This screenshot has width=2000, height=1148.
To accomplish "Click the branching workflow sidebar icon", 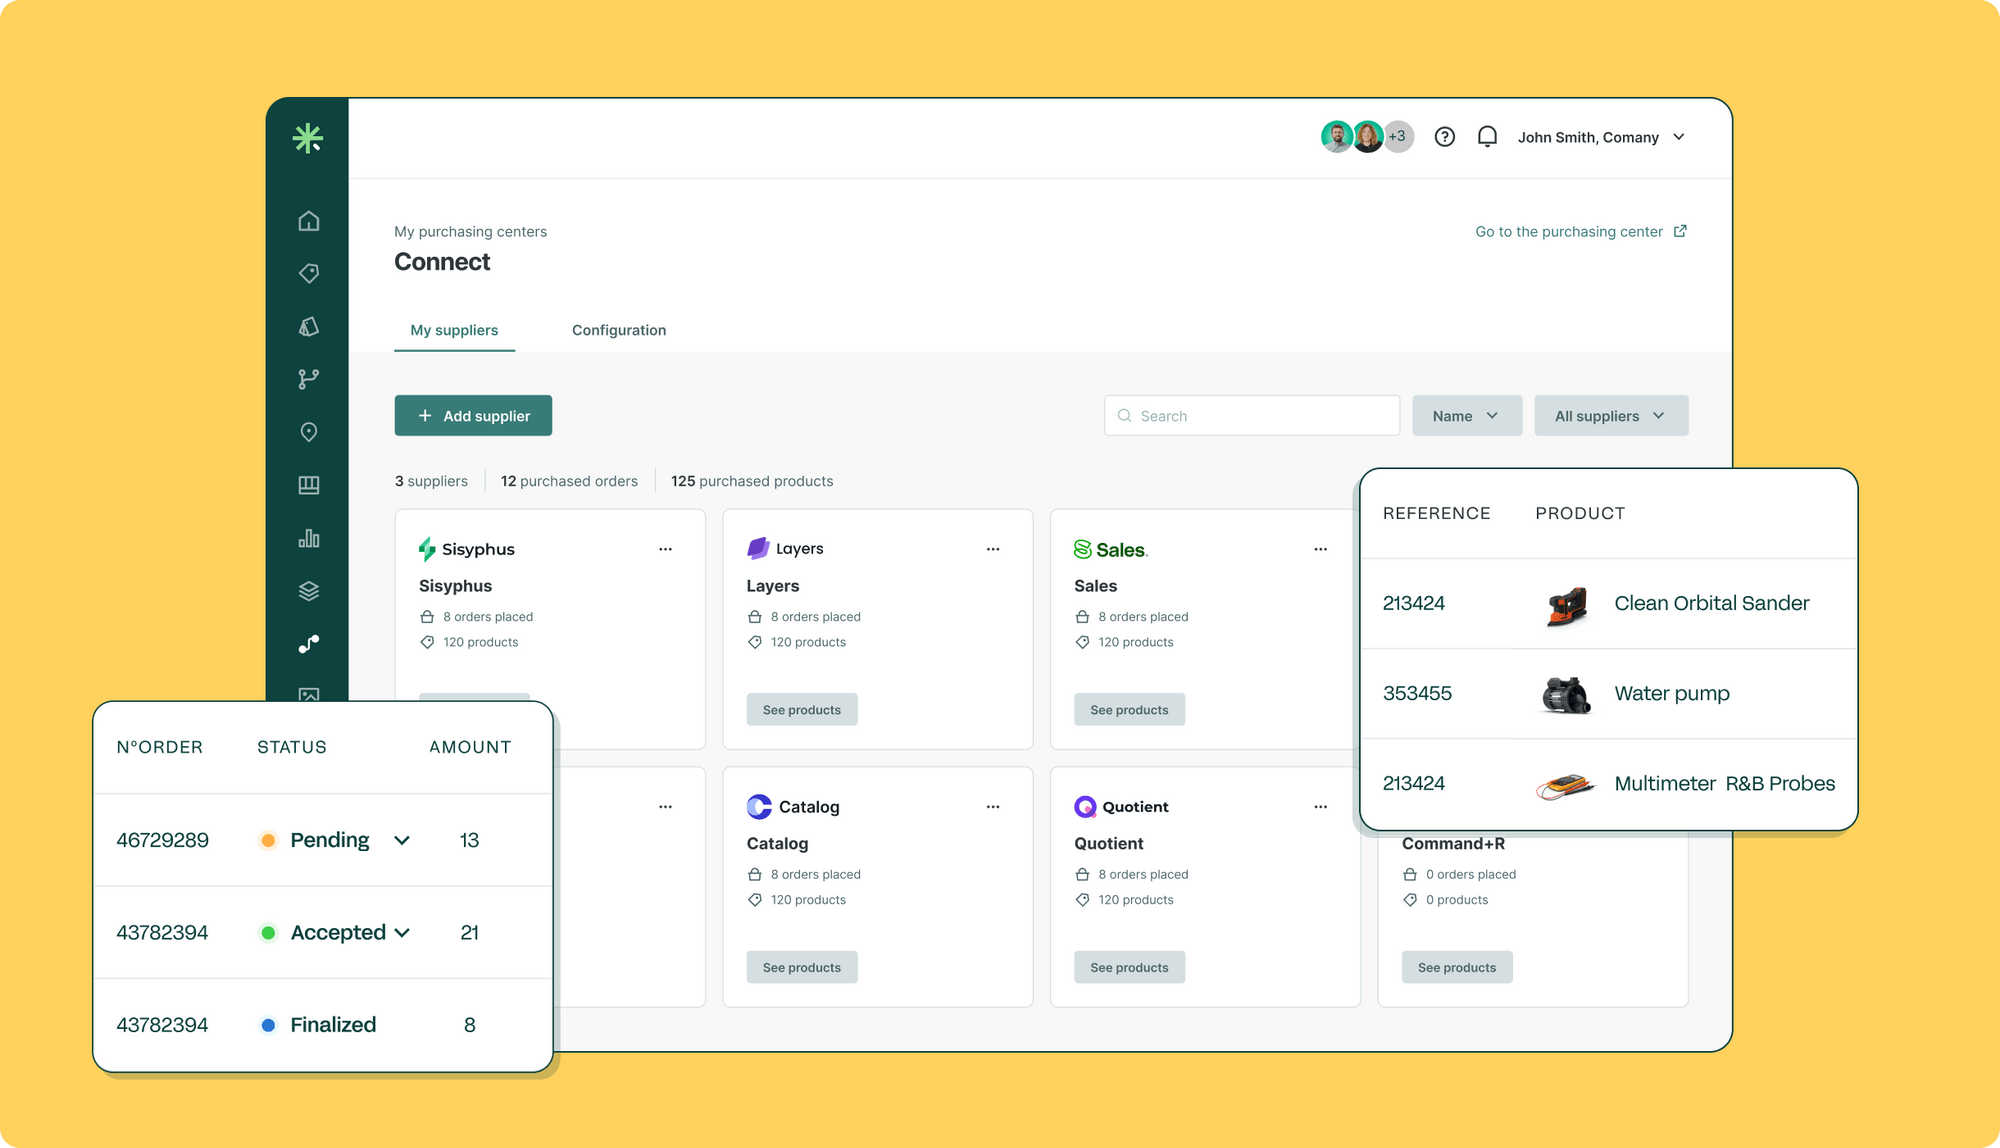I will [309, 378].
